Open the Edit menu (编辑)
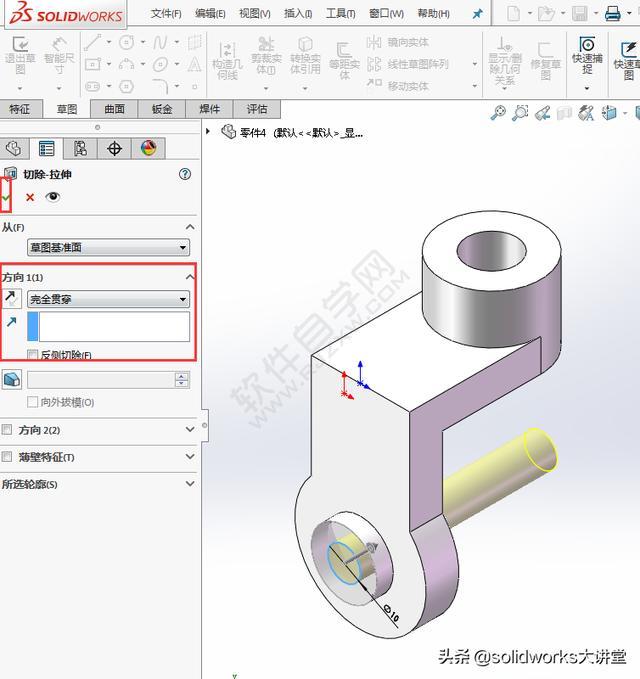 coord(210,13)
